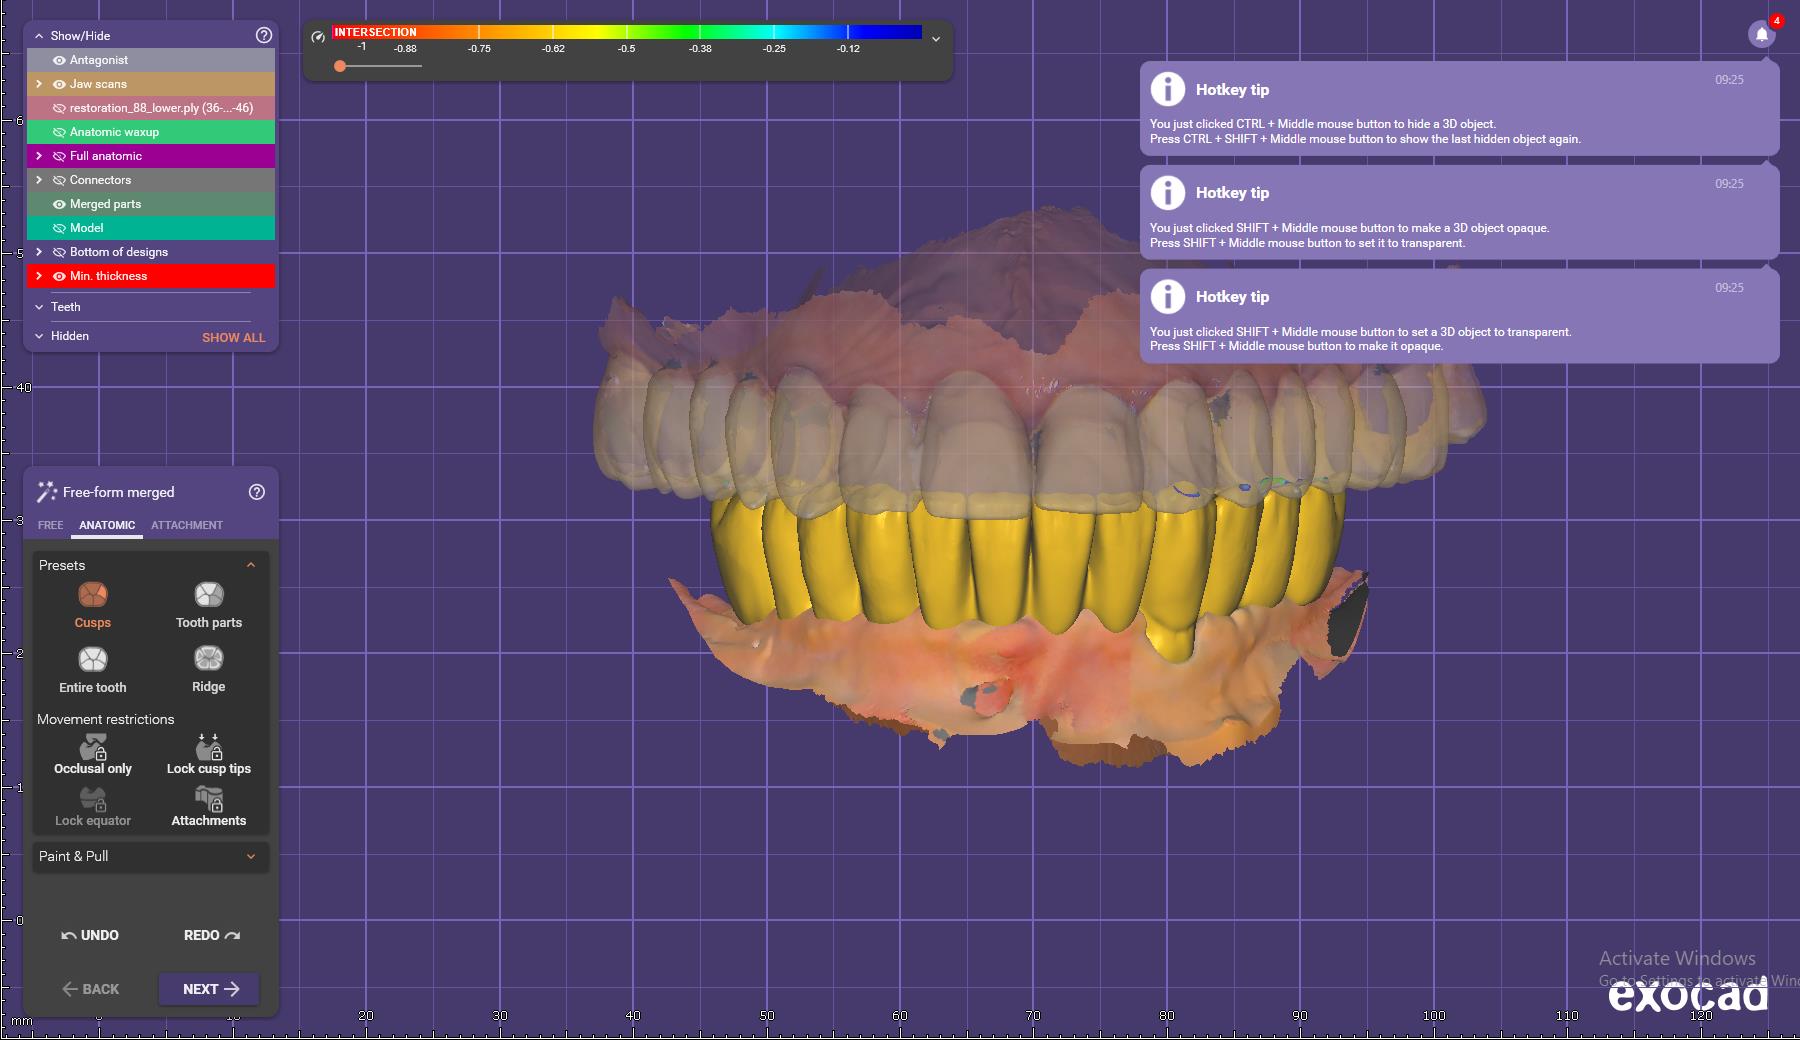The height and width of the screenshot is (1040, 1800).
Task: Click SHOW ALL hidden objects
Action: tap(233, 337)
